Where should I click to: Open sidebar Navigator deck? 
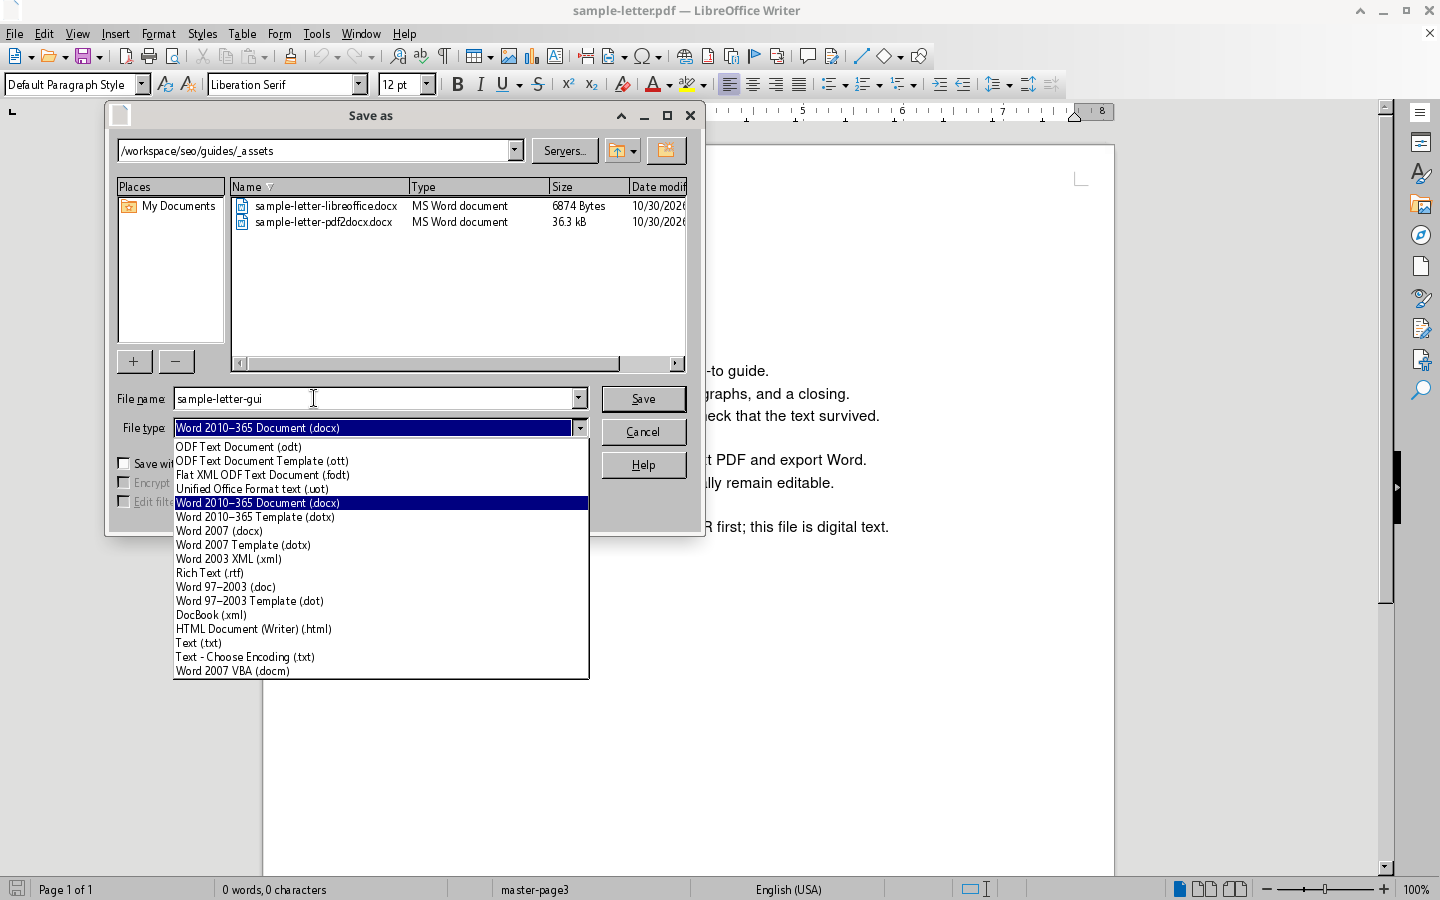(x=1421, y=236)
